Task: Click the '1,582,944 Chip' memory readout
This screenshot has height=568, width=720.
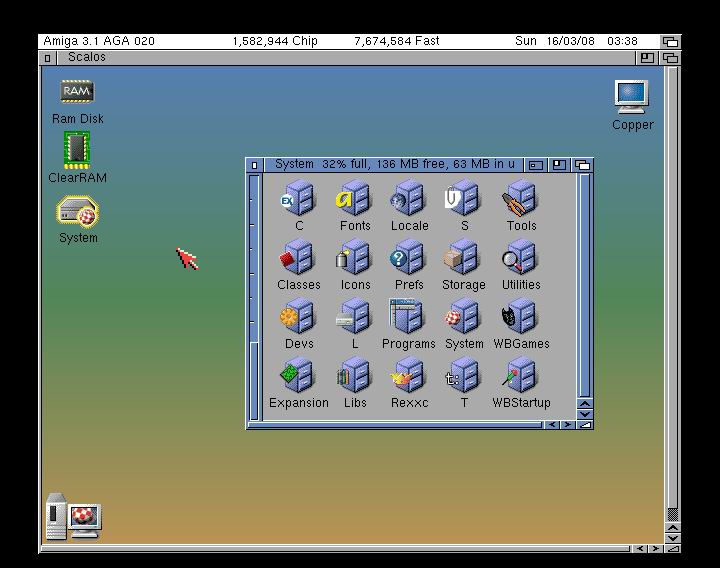Action: 275,41
